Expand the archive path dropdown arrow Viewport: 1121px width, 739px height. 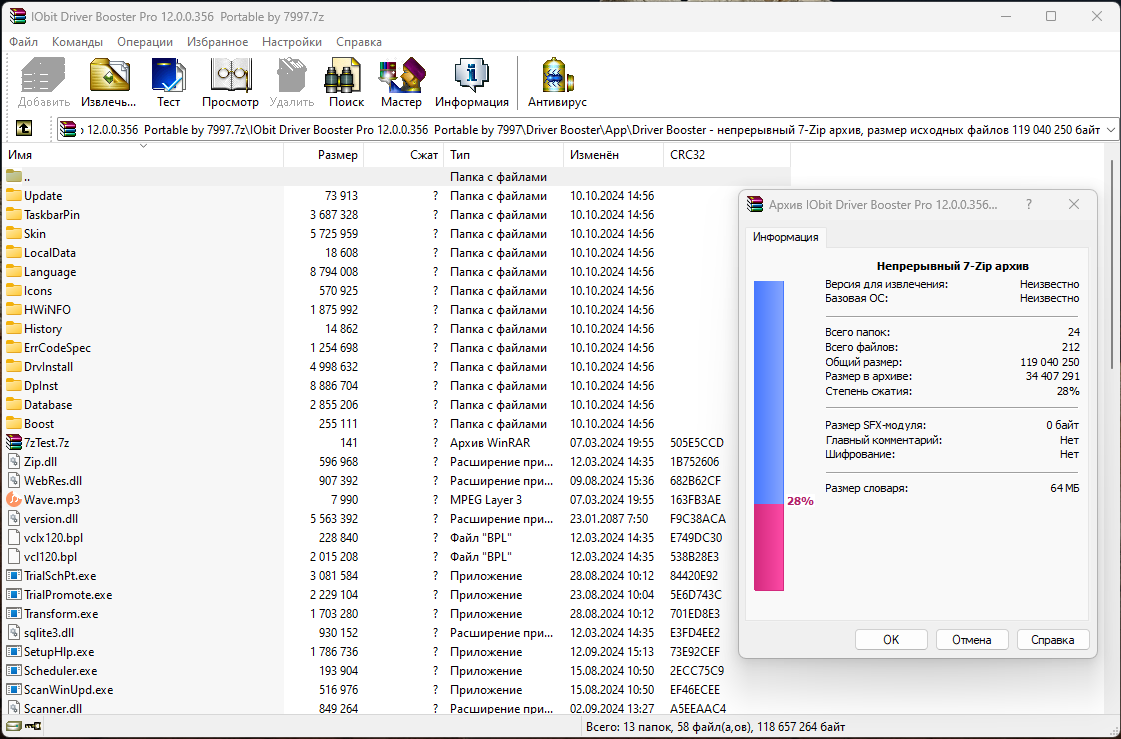pos(1110,129)
